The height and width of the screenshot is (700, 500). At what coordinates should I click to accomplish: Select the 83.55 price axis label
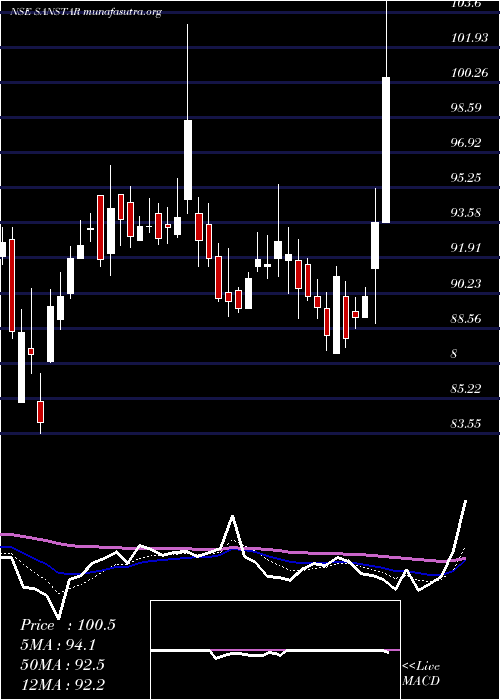[x=466, y=423]
